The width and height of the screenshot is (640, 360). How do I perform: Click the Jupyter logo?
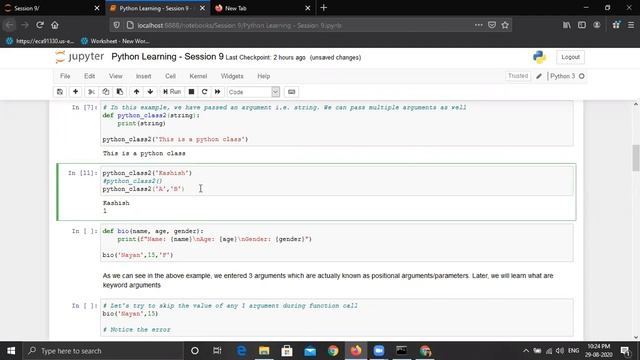80,57
